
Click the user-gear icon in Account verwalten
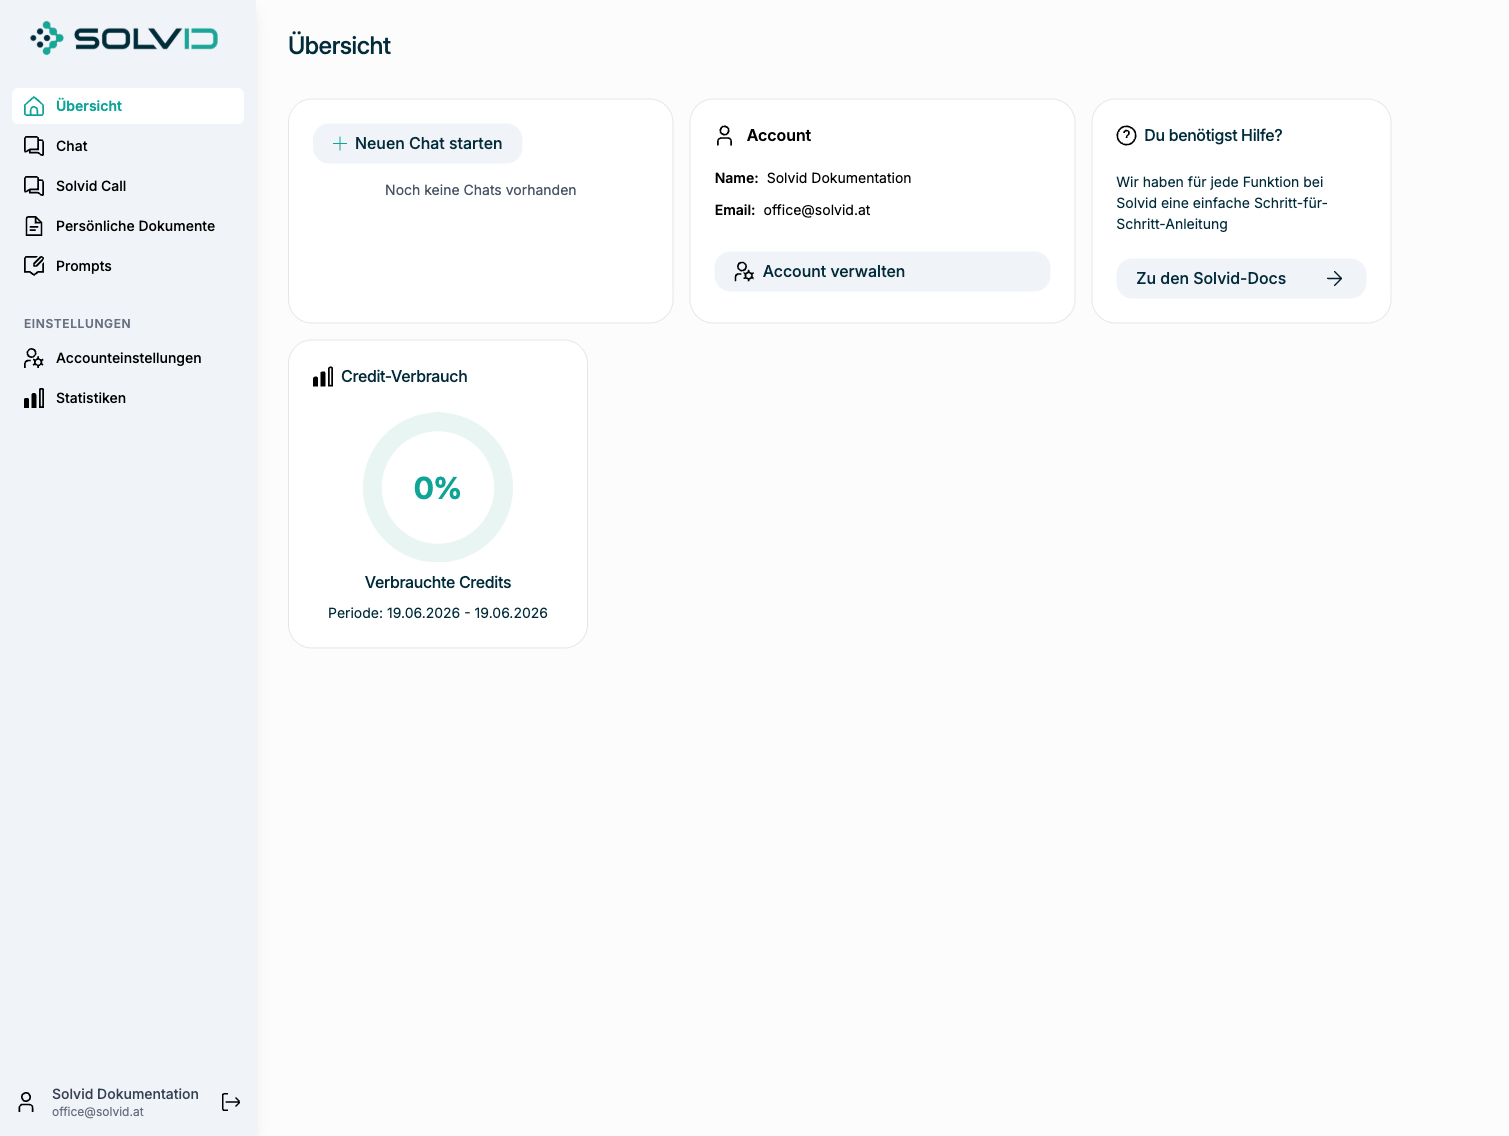coord(744,272)
